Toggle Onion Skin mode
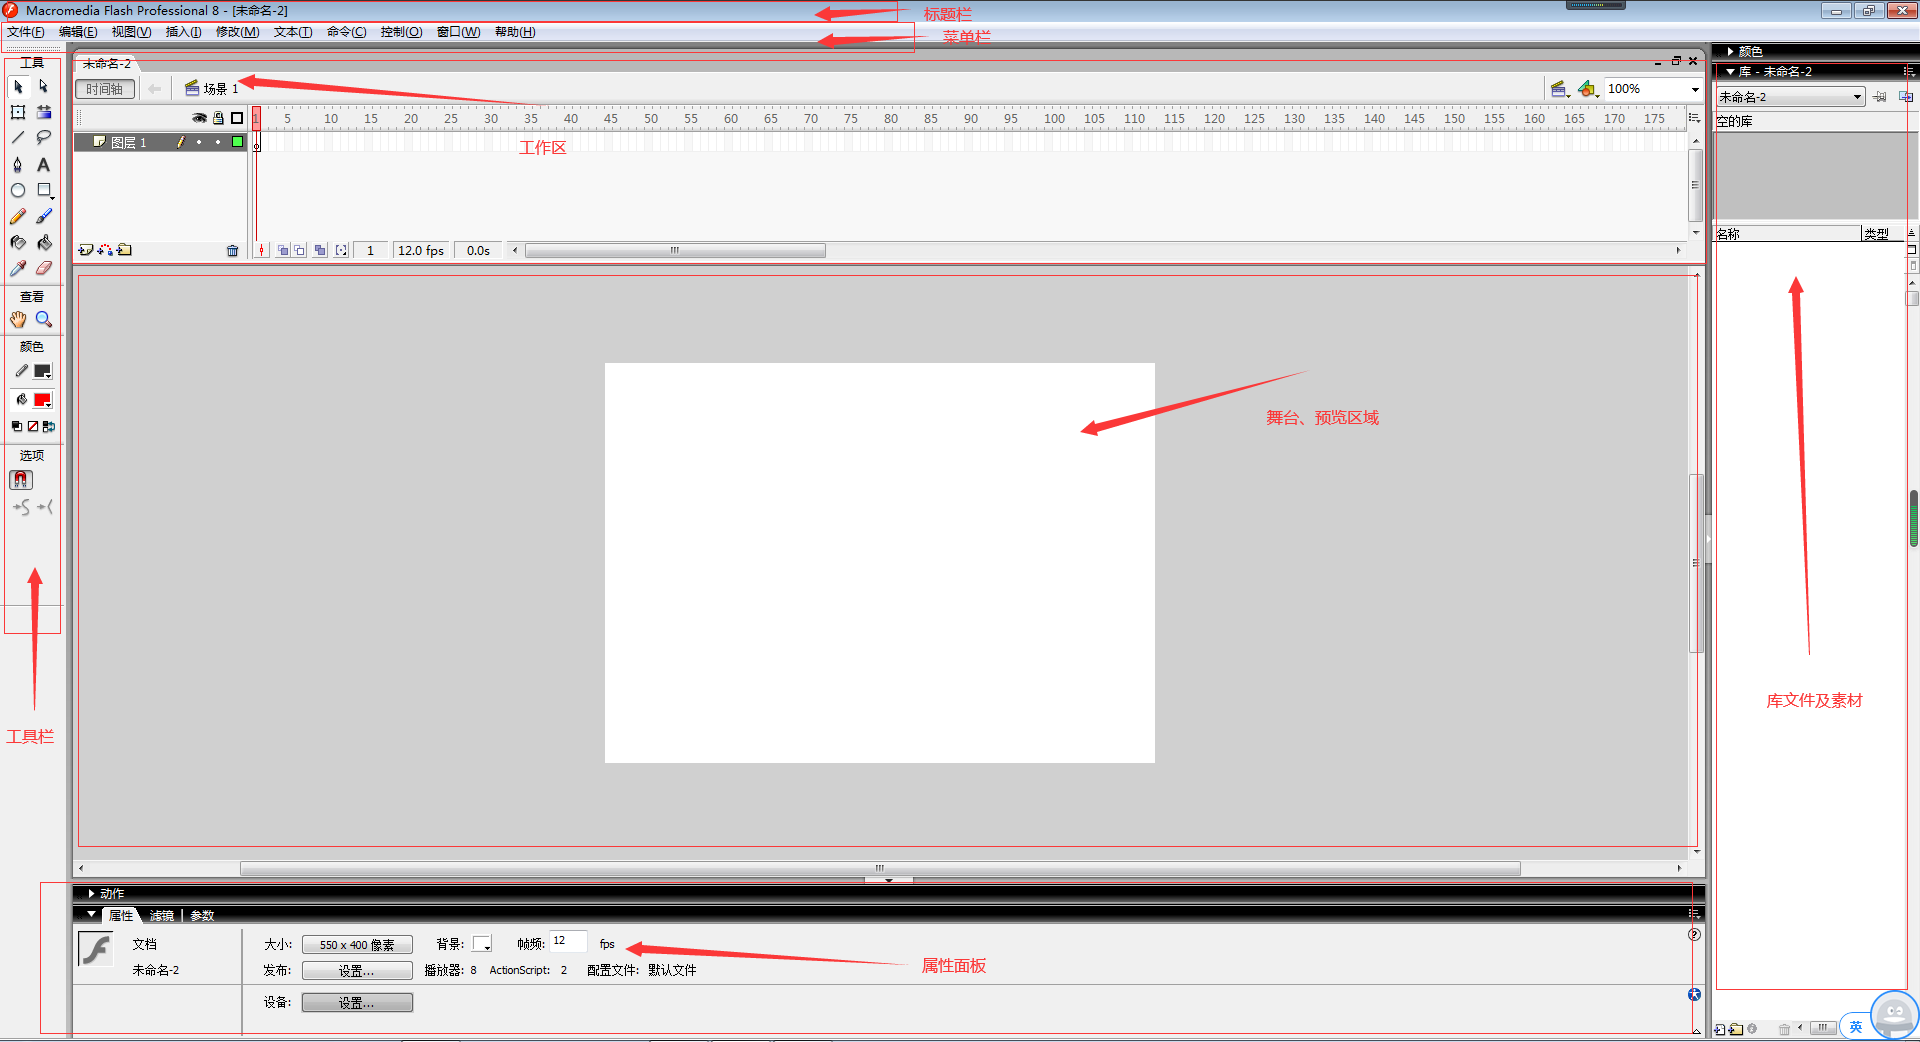Screen dimensions: 1920x1042 tap(283, 250)
